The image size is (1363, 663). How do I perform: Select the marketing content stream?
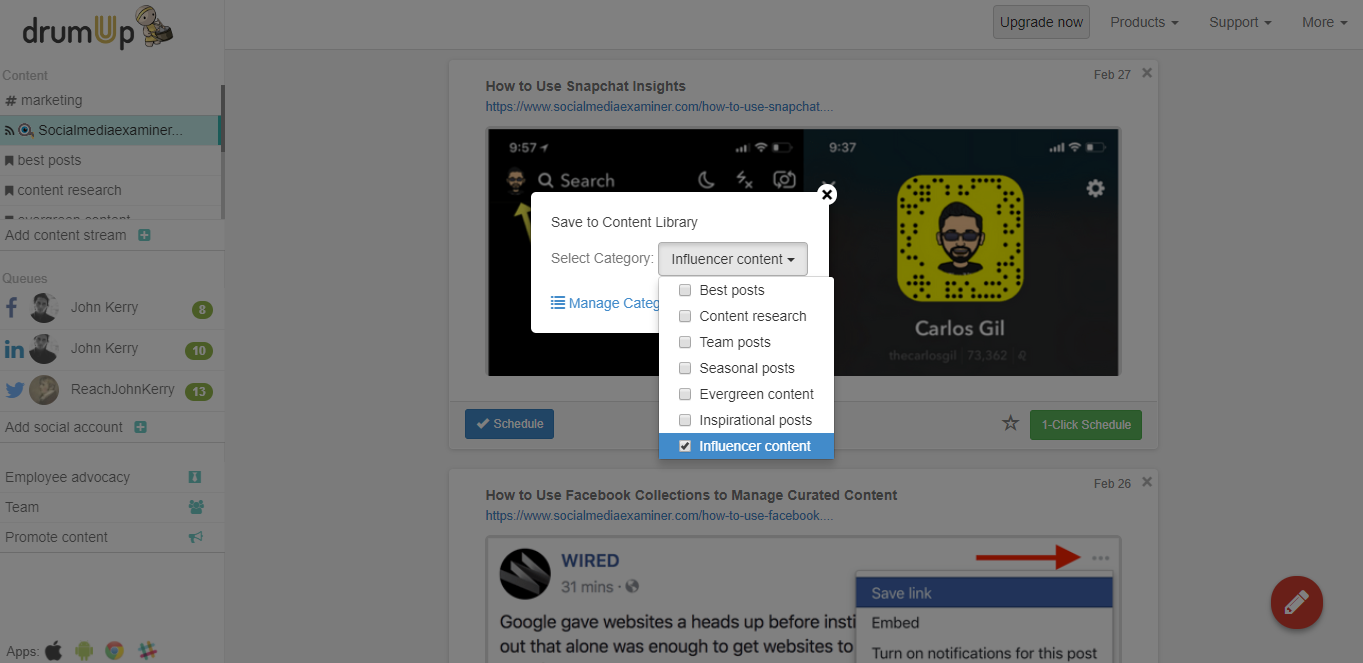pos(110,100)
